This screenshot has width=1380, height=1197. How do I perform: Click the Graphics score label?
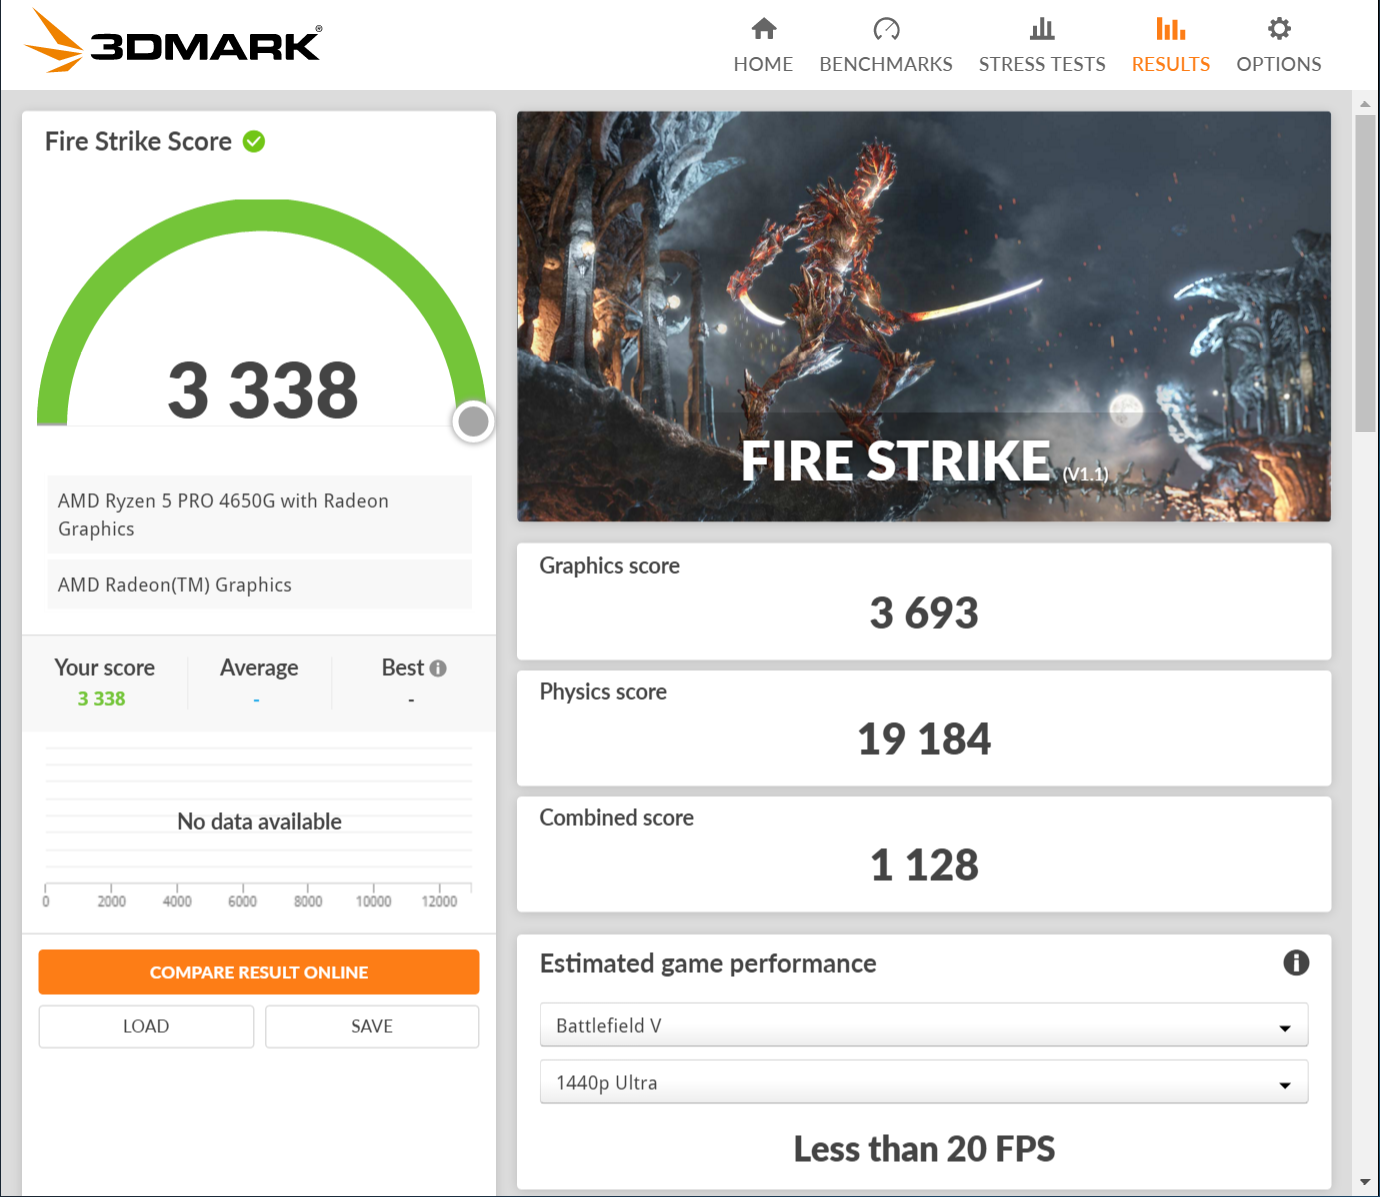point(610,566)
